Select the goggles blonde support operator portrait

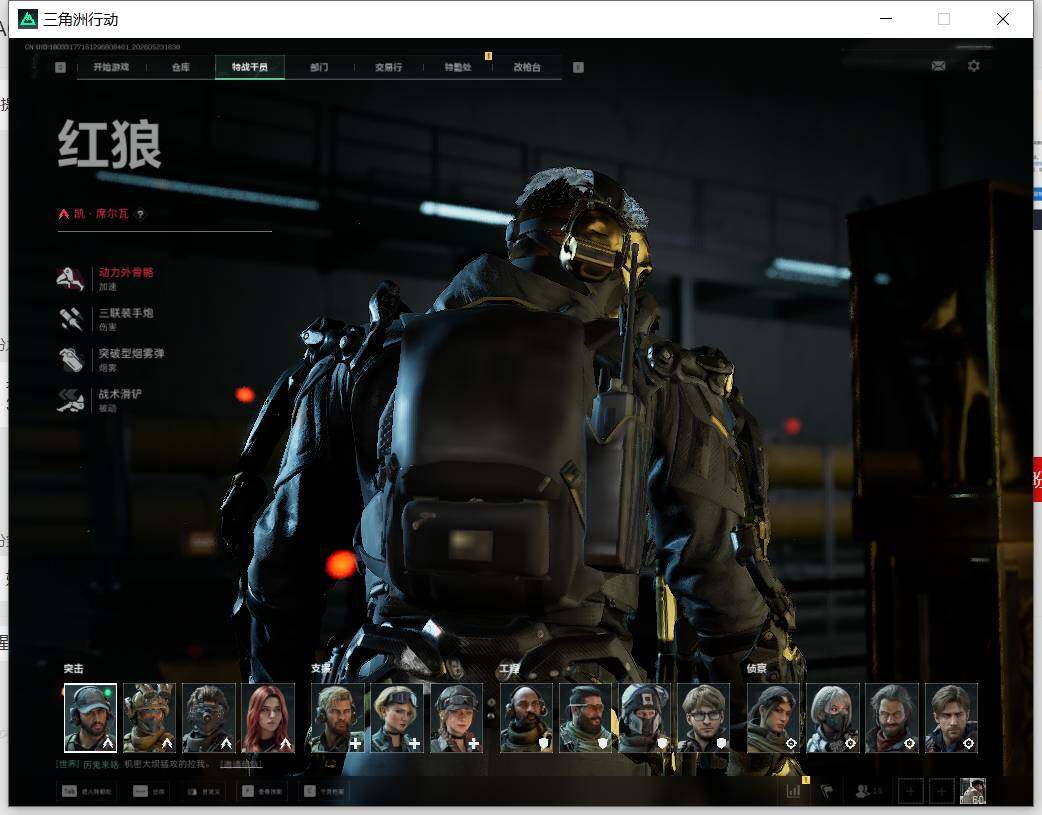397,718
